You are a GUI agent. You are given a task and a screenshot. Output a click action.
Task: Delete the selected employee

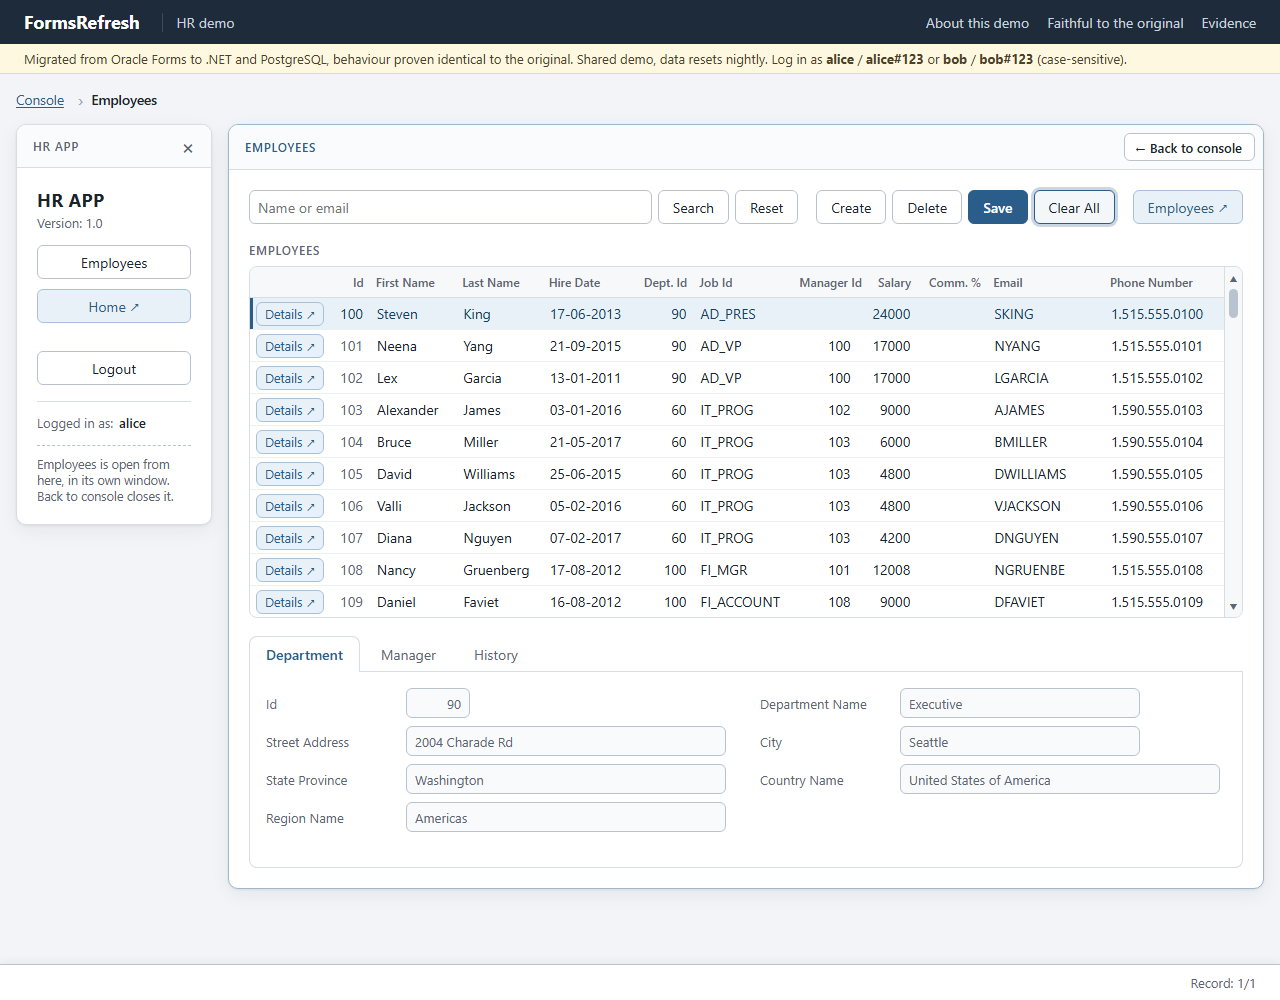927,208
